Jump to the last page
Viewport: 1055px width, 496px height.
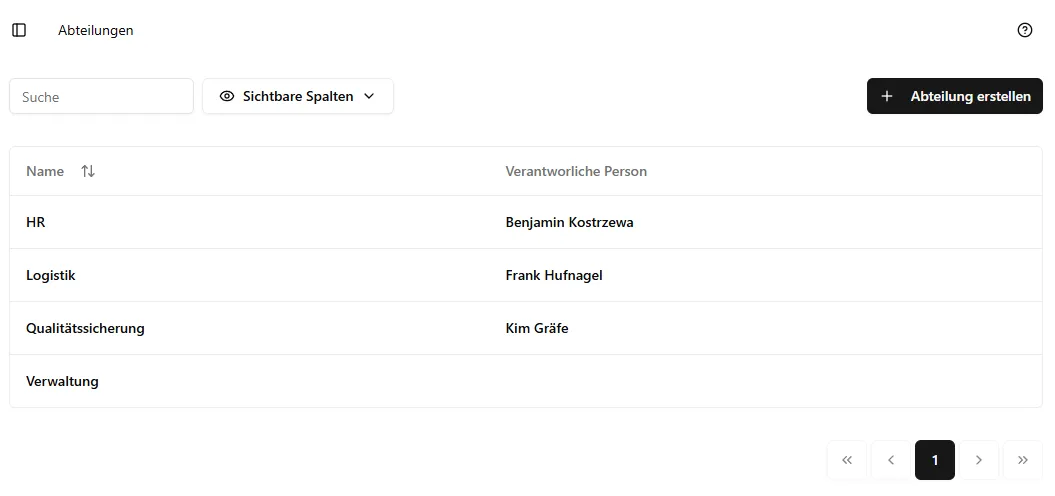click(x=1022, y=460)
